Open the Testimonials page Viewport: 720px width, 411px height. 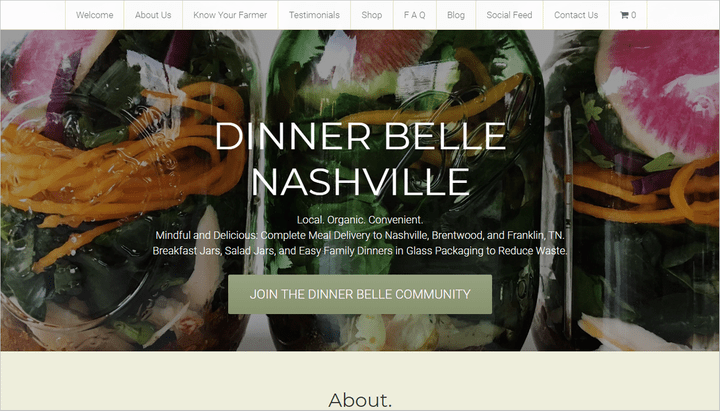tap(314, 15)
